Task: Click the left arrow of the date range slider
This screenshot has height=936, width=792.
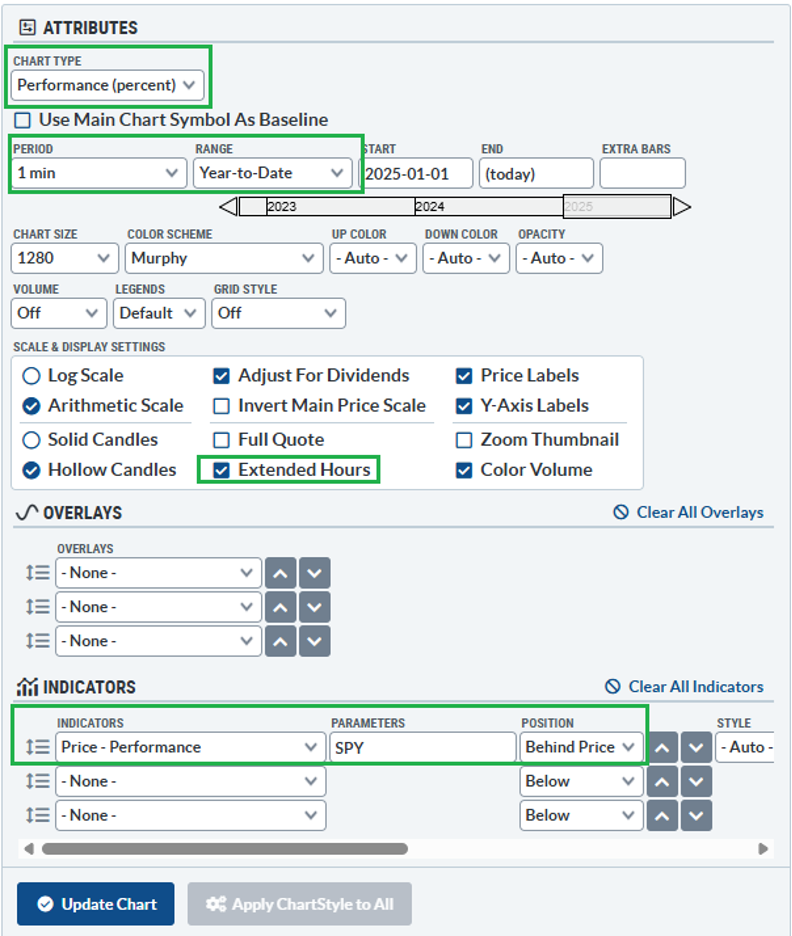Action: [x=228, y=207]
